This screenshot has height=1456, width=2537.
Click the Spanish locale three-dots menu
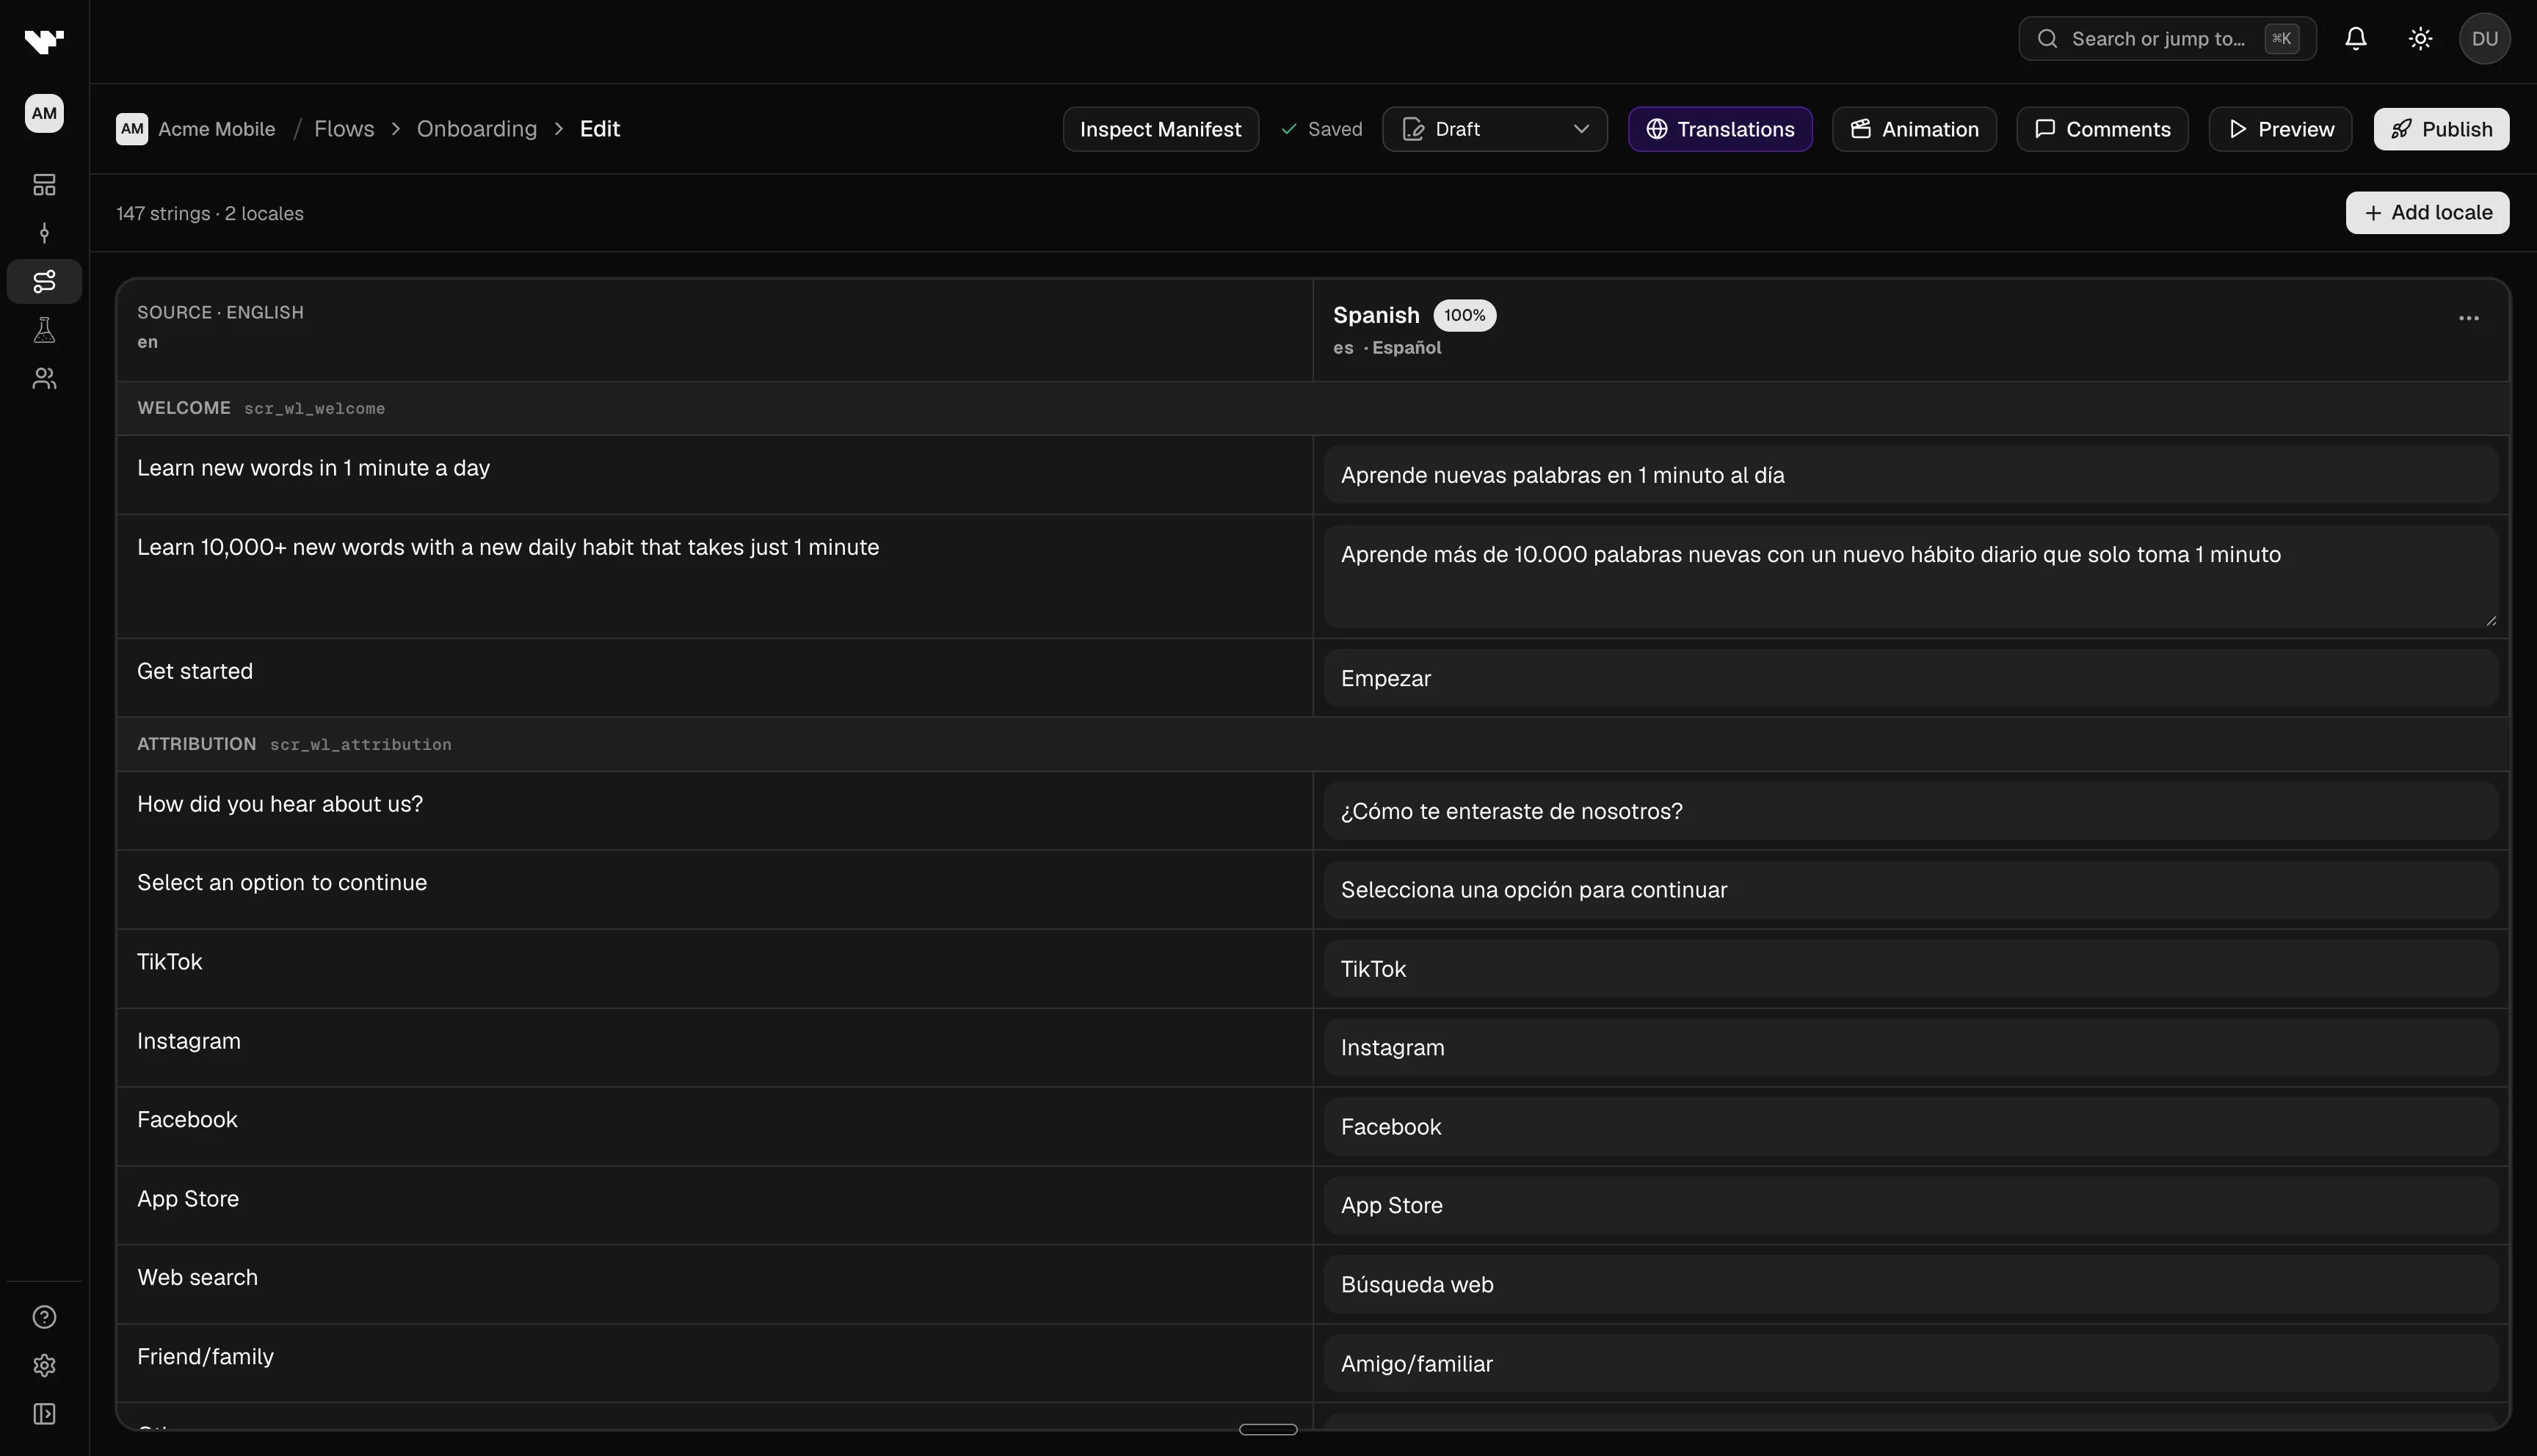[2469, 318]
